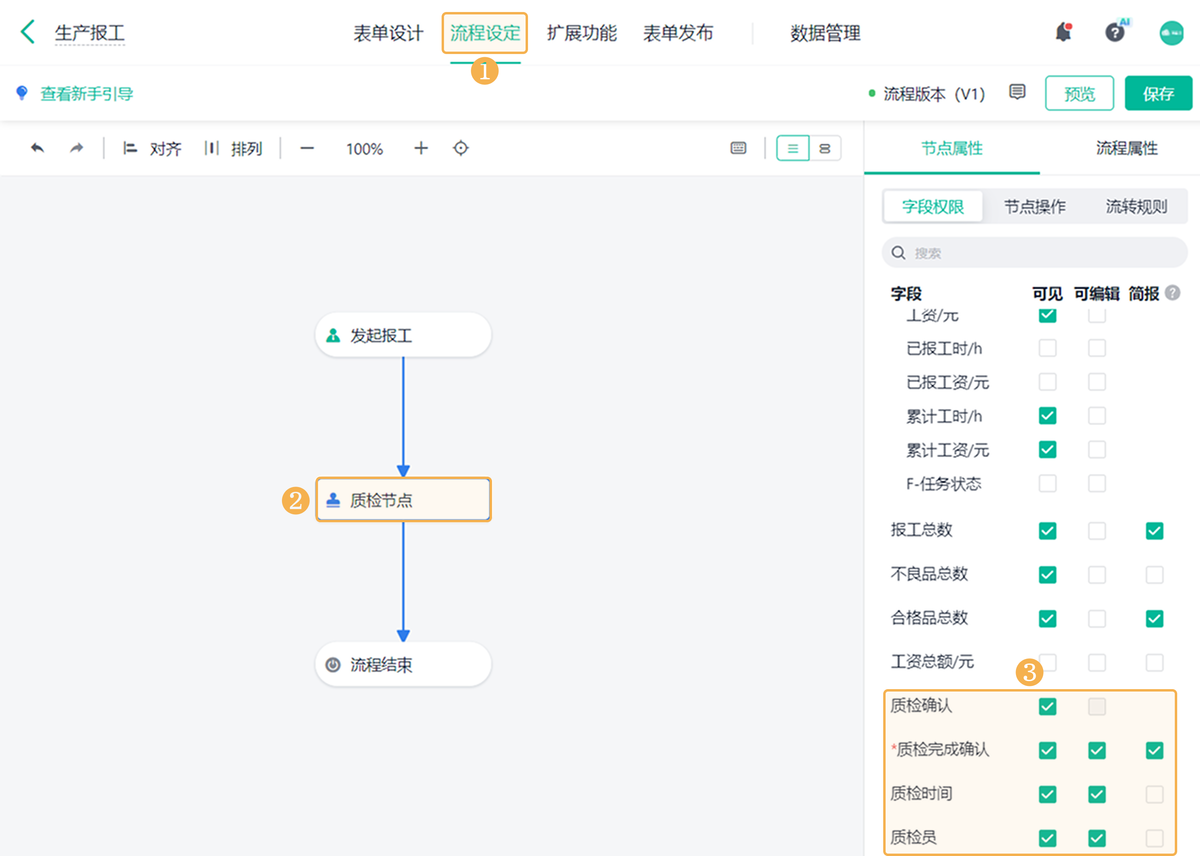The image size is (1200, 856).
Task: Click the notification bell icon
Action: 1063,32
